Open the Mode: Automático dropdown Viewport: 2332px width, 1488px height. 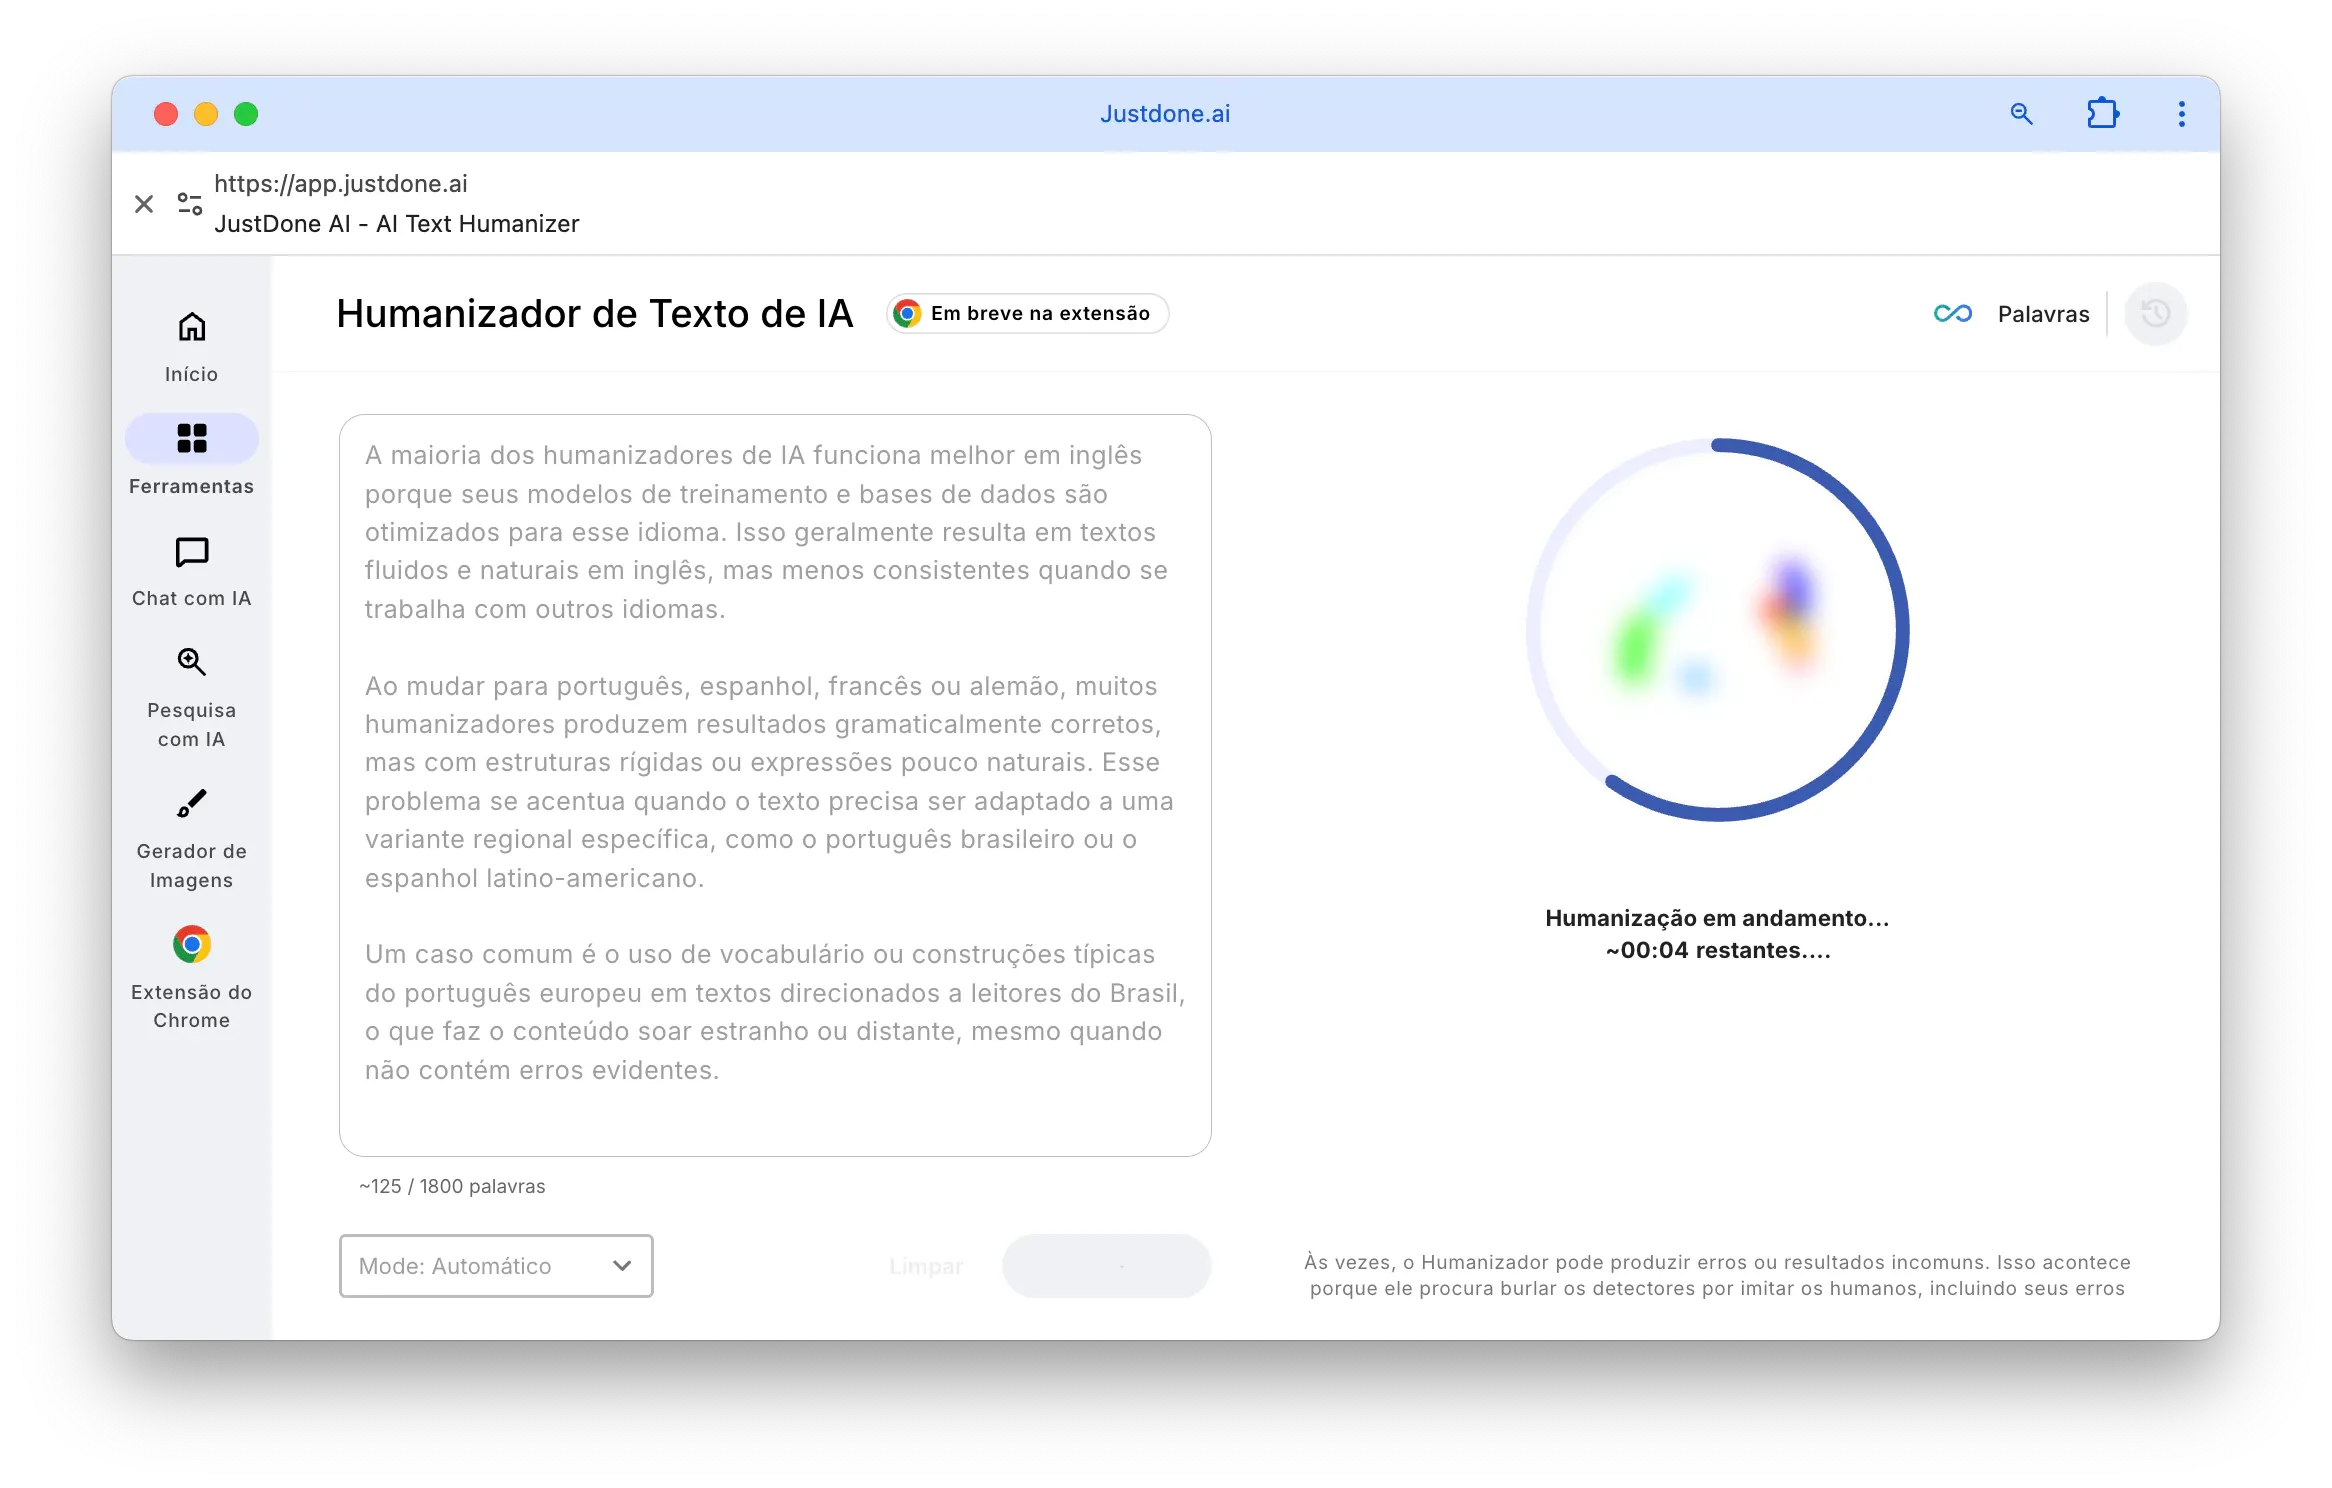[496, 1266]
